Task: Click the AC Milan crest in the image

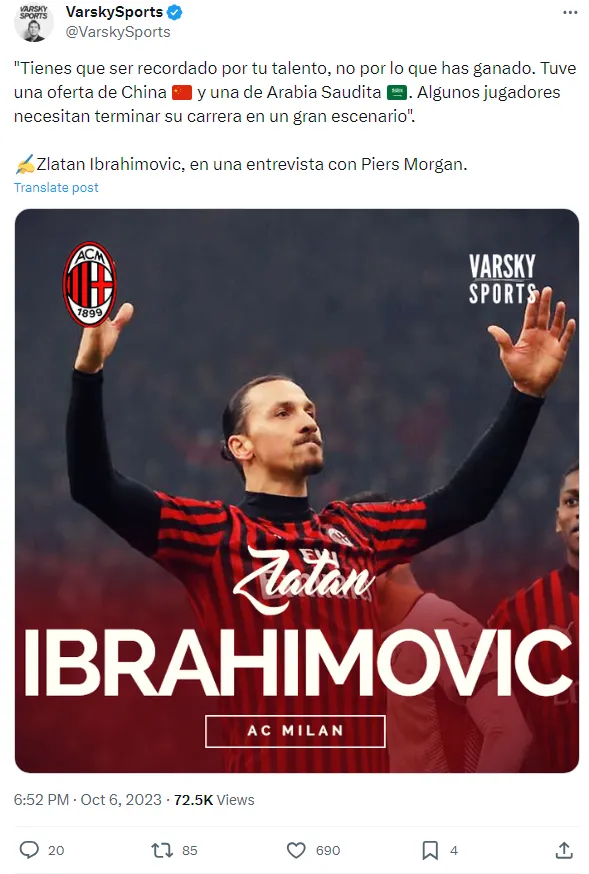Action: [x=89, y=284]
